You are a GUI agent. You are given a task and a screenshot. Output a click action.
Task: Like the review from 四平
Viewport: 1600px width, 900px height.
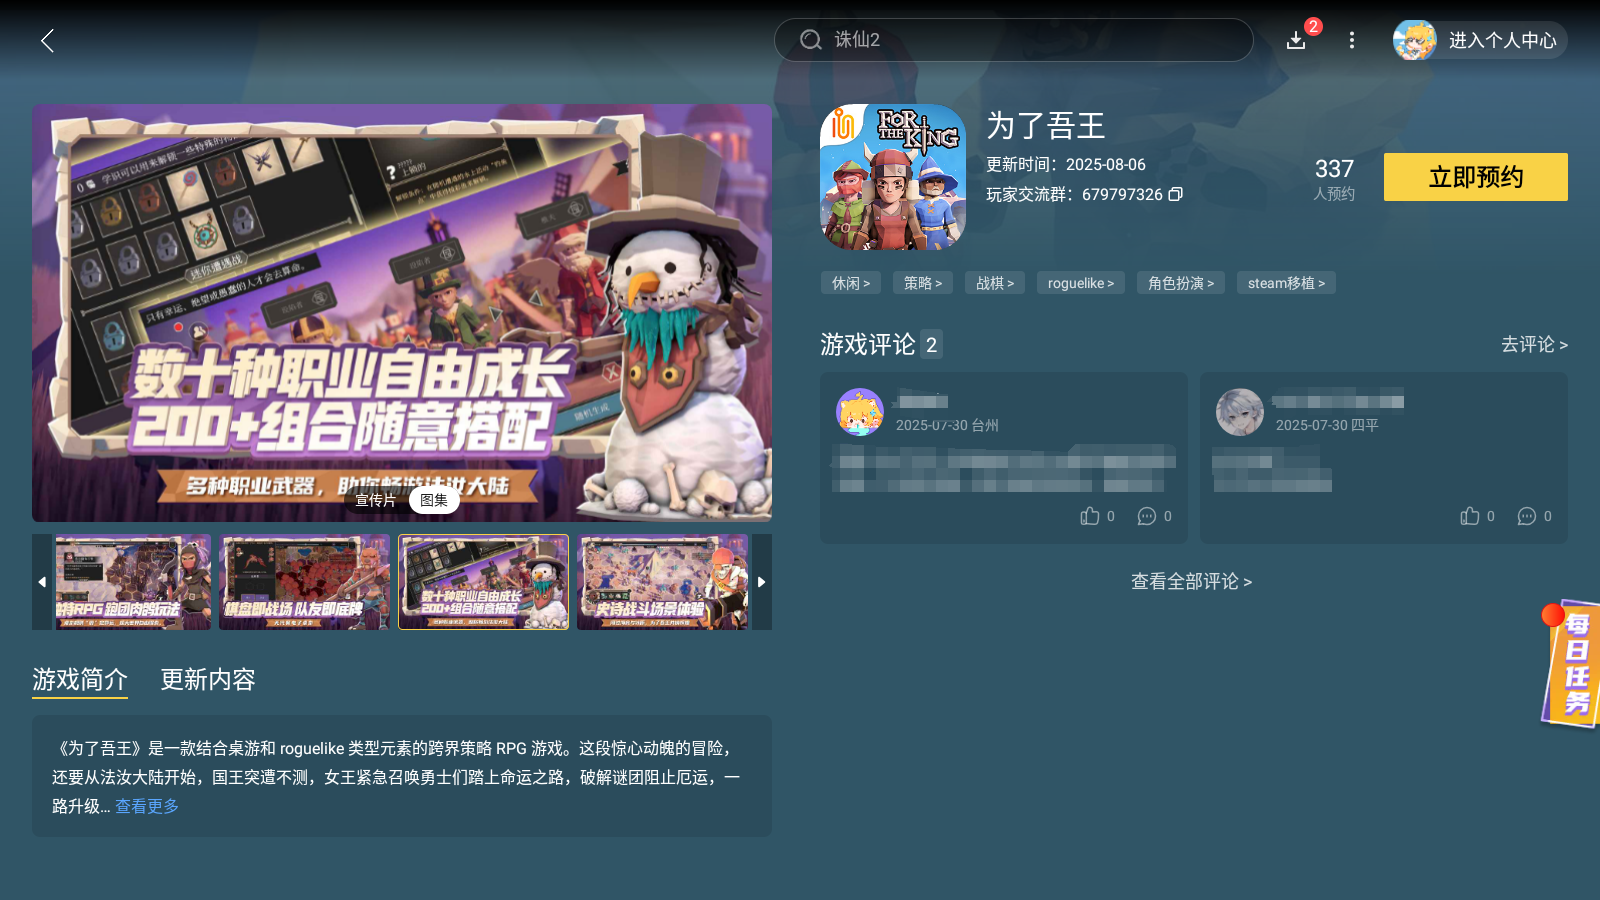click(x=1470, y=516)
